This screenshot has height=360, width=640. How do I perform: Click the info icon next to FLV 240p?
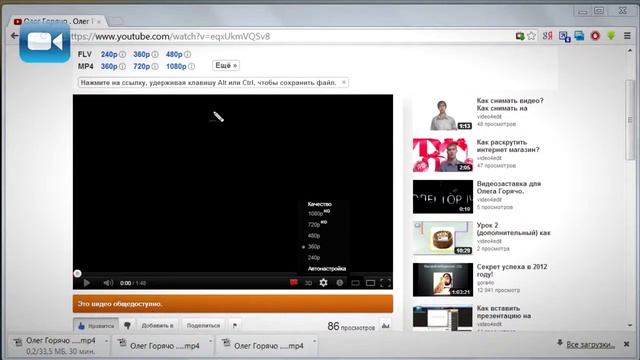click(x=122, y=54)
